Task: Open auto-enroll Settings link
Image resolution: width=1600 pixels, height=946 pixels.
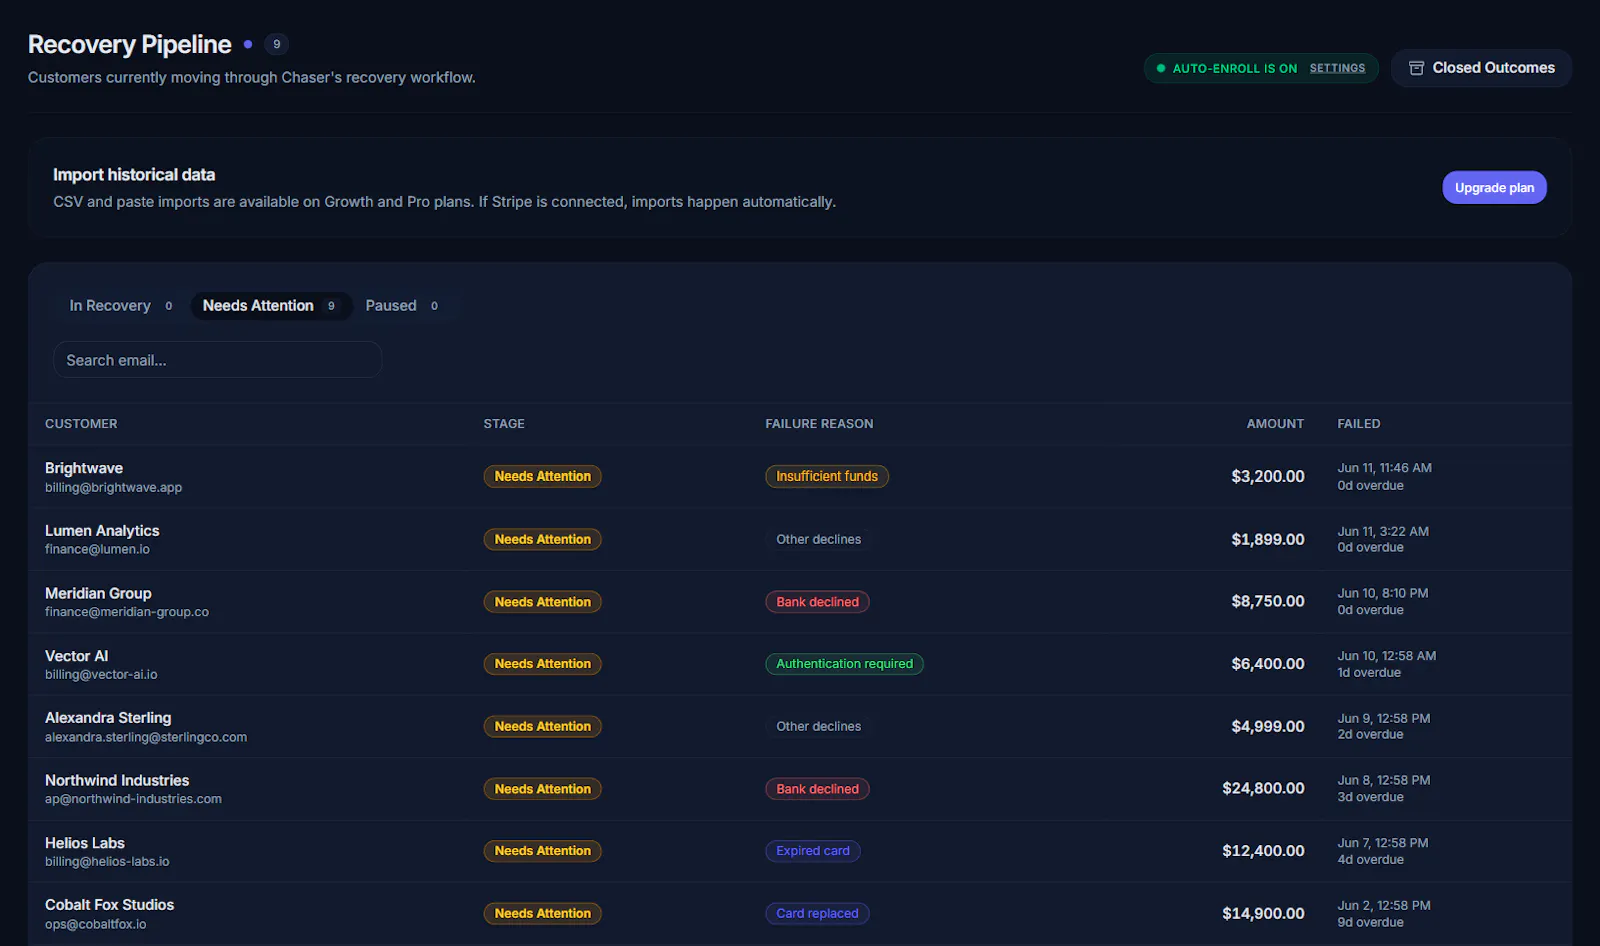Action: coord(1337,68)
